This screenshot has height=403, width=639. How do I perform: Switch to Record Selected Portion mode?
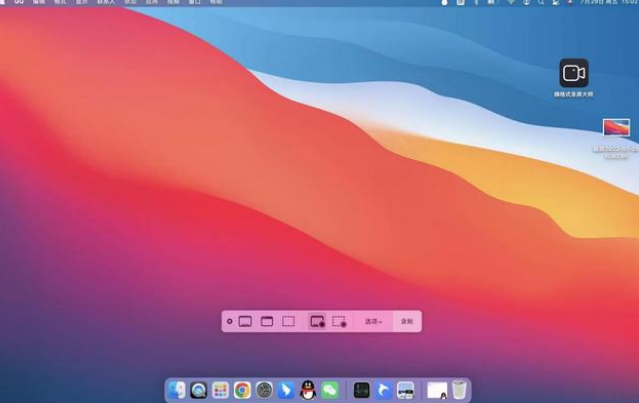click(x=339, y=321)
